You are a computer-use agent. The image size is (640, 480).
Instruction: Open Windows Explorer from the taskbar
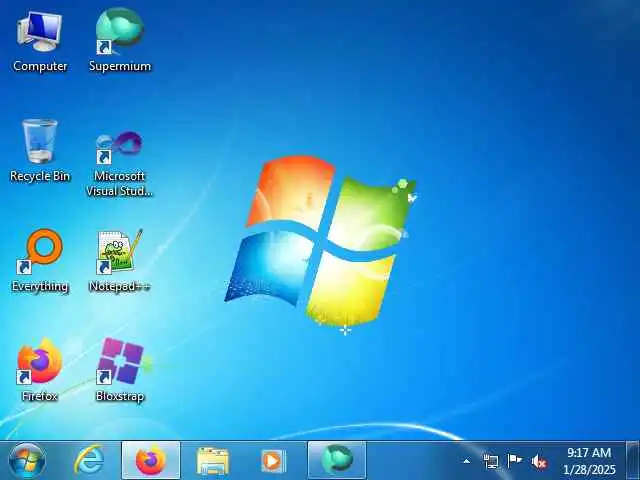pos(212,461)
